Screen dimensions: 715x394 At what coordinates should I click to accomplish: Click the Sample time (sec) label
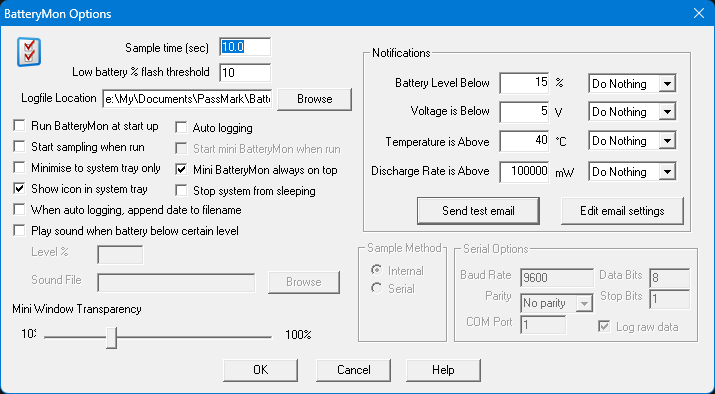pos(167,48)
